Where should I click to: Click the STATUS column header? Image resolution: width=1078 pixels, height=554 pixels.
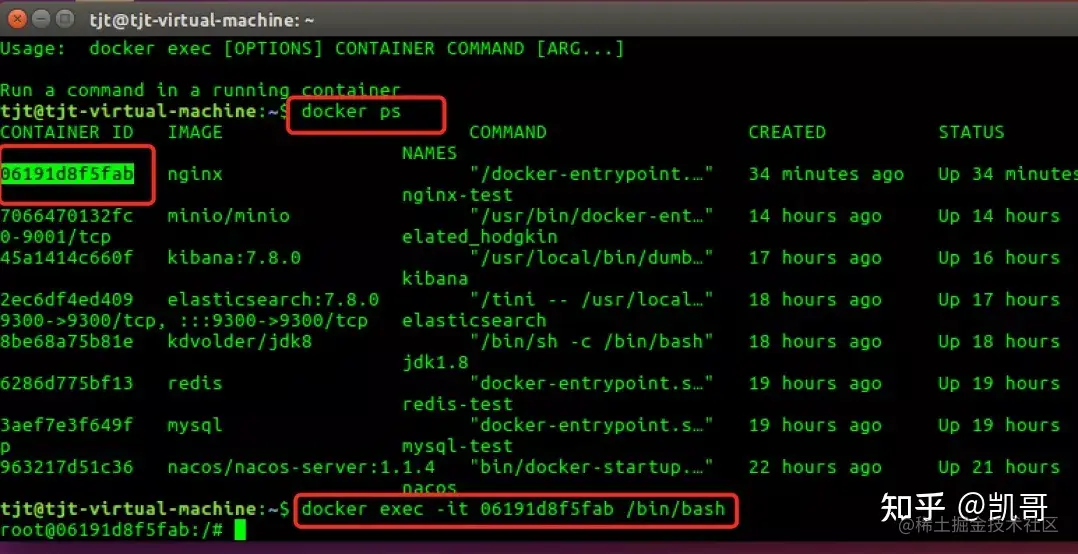coord(971,132)
